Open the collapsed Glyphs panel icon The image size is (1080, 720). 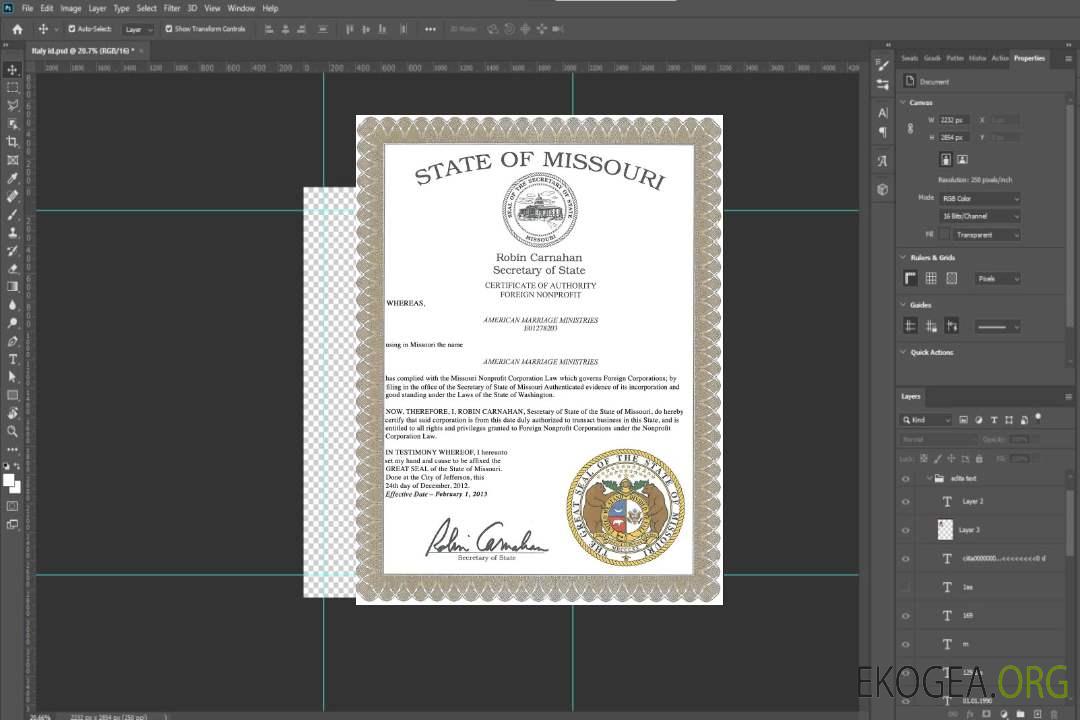click(882, 161)
